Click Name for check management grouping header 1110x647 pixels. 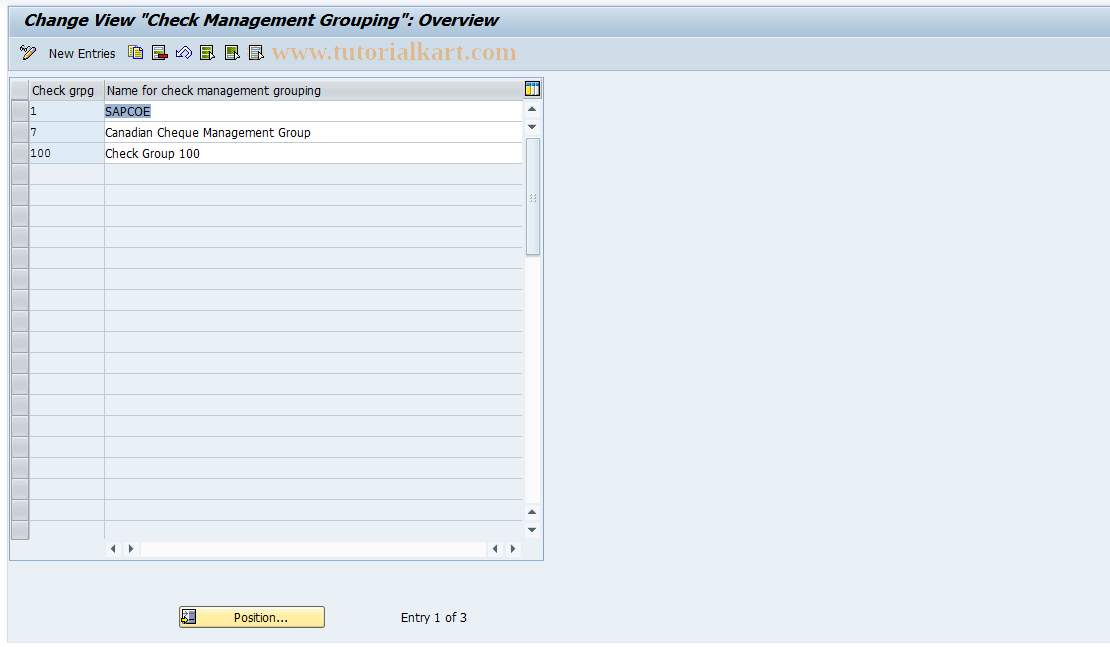click(313, 90)
